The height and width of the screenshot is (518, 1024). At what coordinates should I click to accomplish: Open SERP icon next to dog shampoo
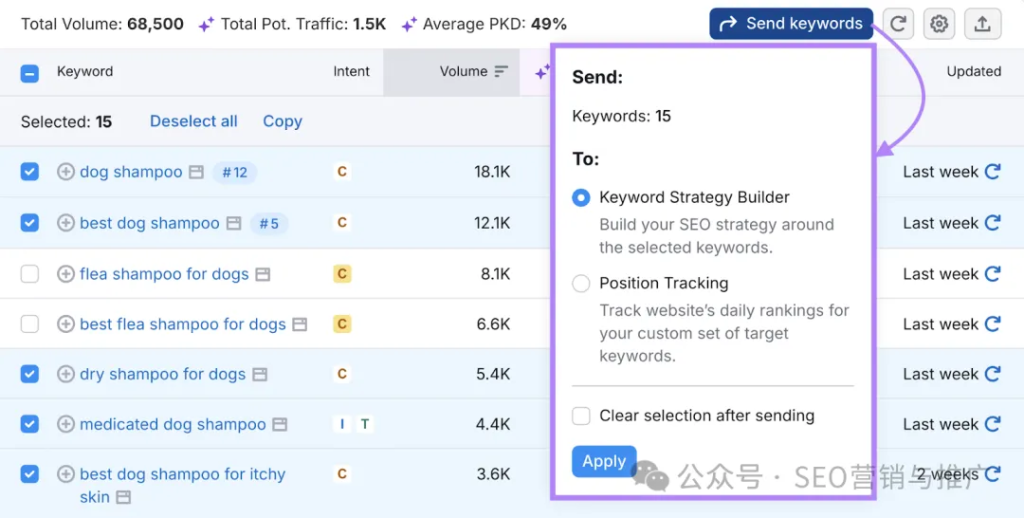click(x=196, y=172)
